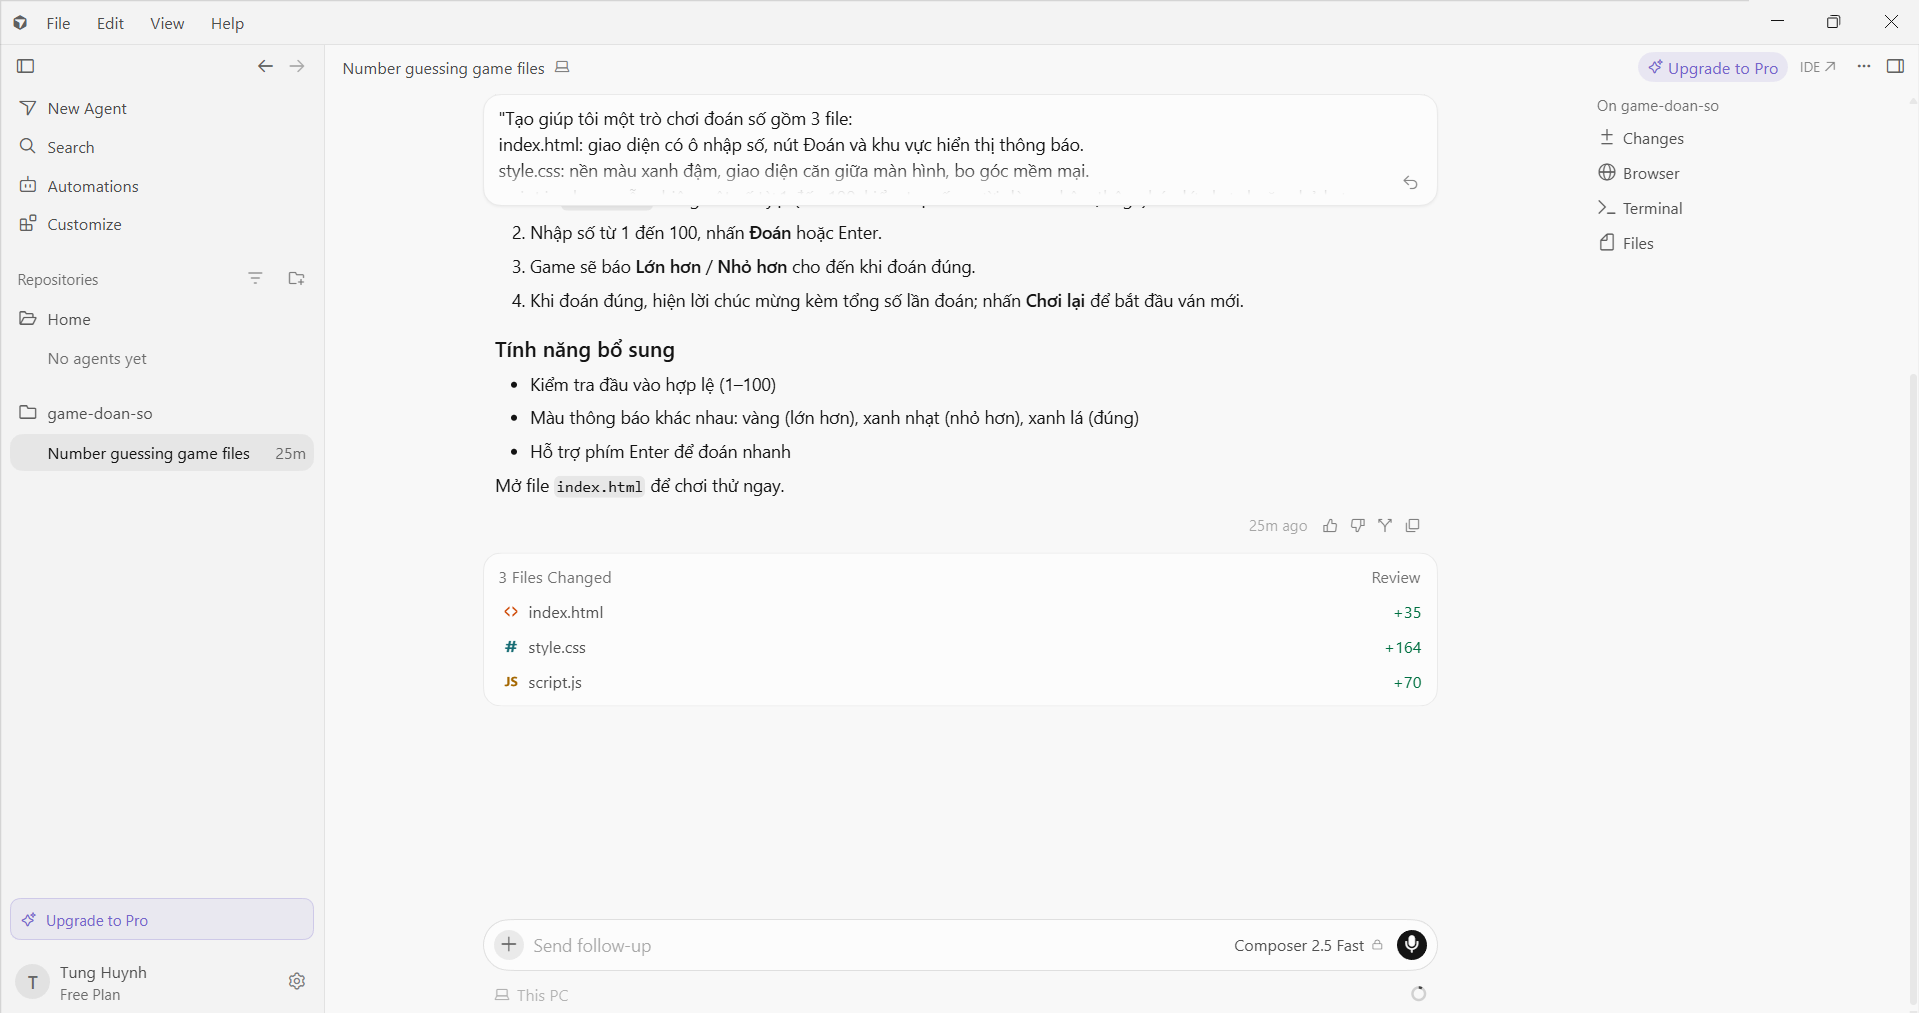Click the plus attach icon in follow-up box
The width and height of the screenshot is (1919, 1013).
click(509, 945)
